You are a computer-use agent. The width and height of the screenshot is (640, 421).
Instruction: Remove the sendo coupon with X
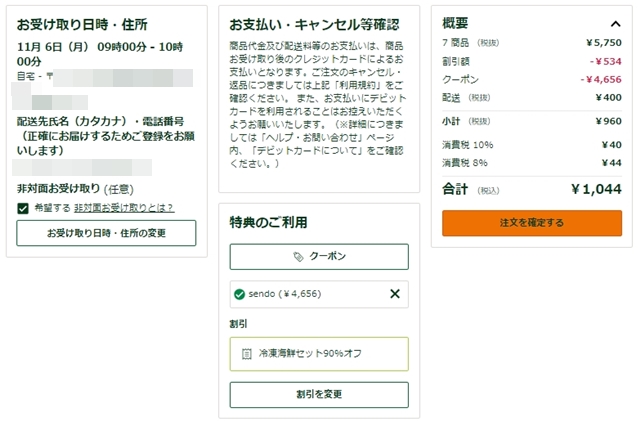pos(395,294)
